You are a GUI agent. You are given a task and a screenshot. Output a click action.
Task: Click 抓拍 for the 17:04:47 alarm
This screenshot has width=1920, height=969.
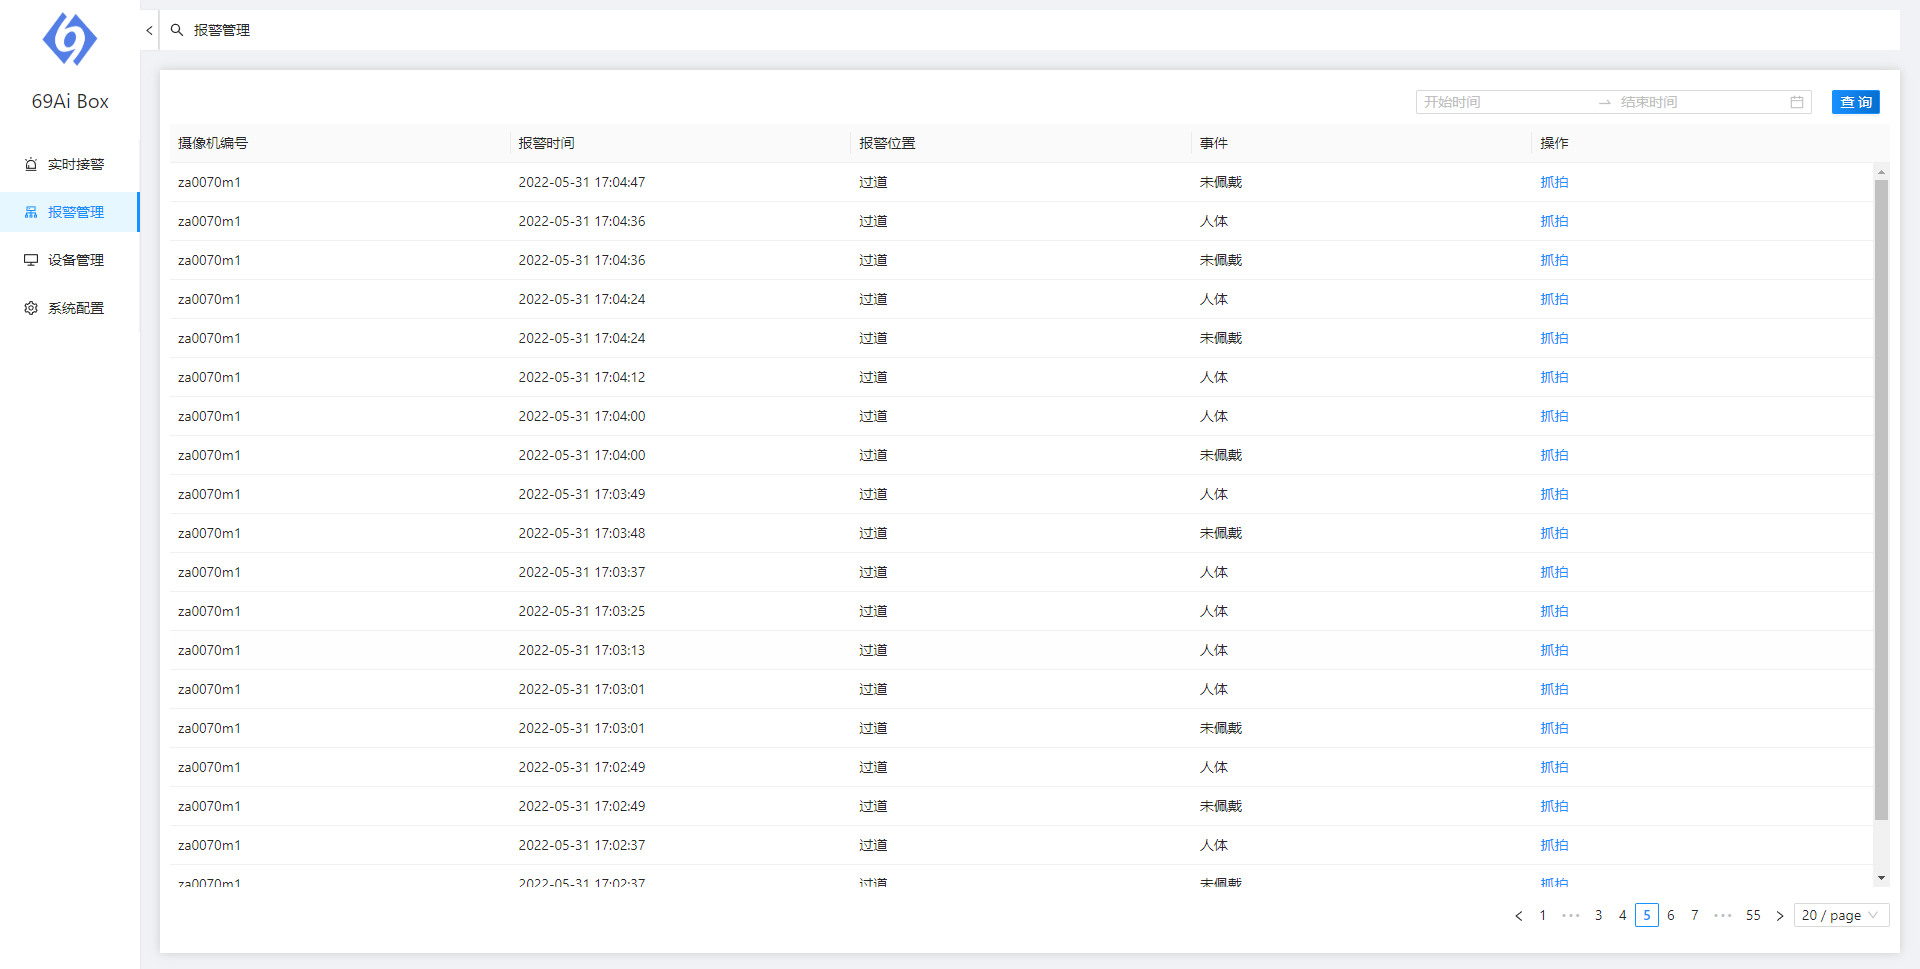pos(1554,182)
